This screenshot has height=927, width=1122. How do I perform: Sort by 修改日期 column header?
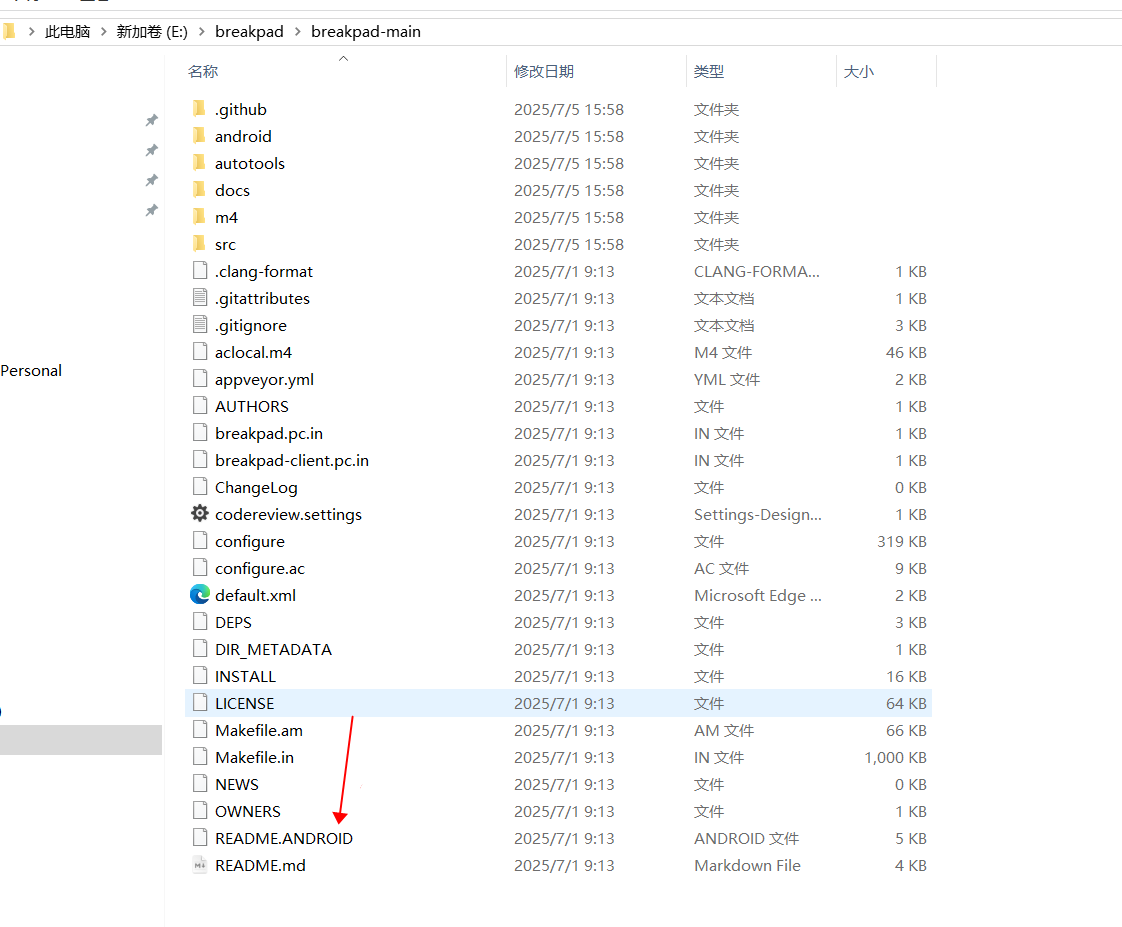(544, 71)
